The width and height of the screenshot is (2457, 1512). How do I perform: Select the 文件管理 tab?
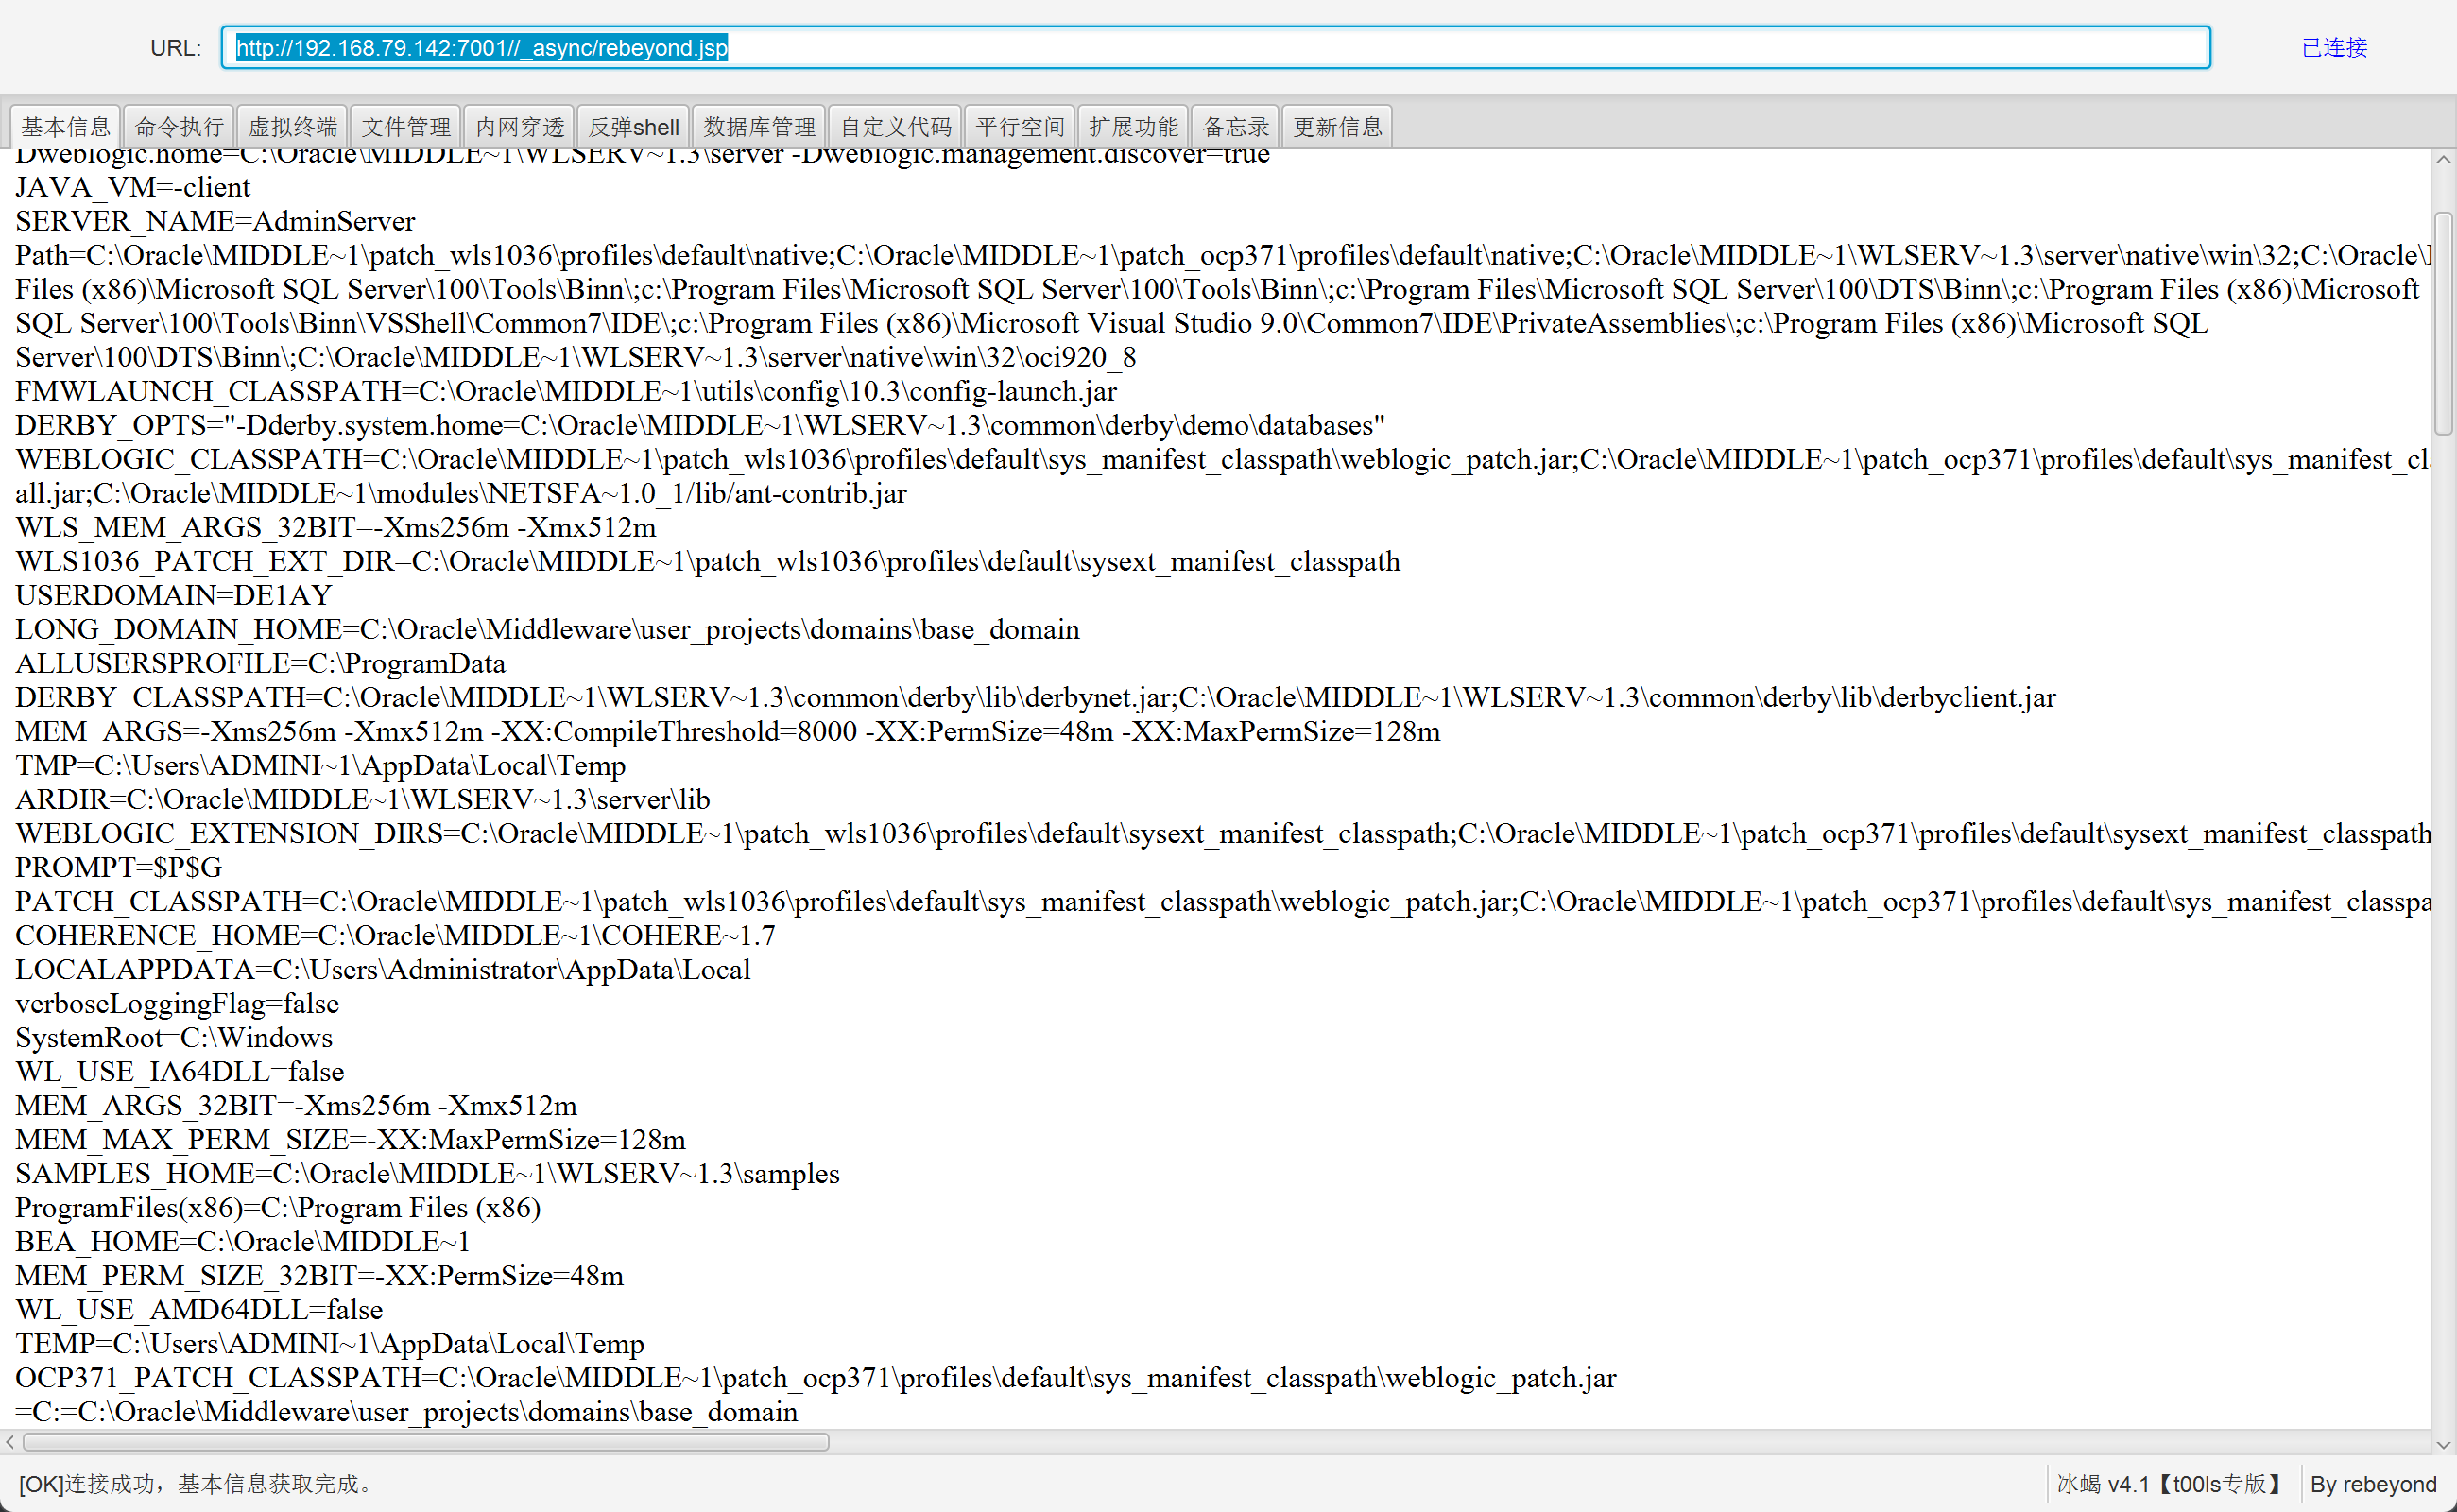[x=406, y=127]
